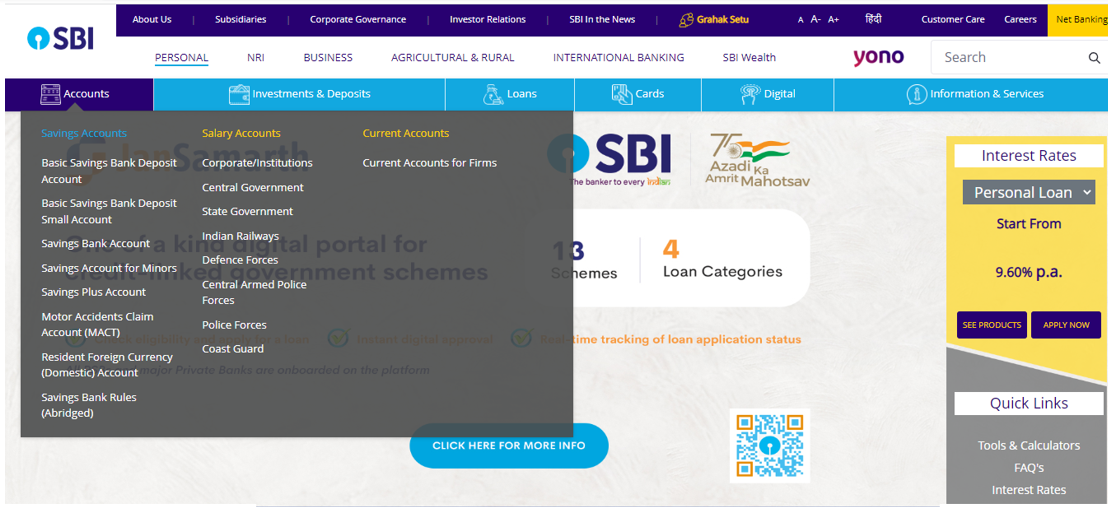1108x507 pixels.
Task: Open the yono logo link
Action: click(878, 57)
